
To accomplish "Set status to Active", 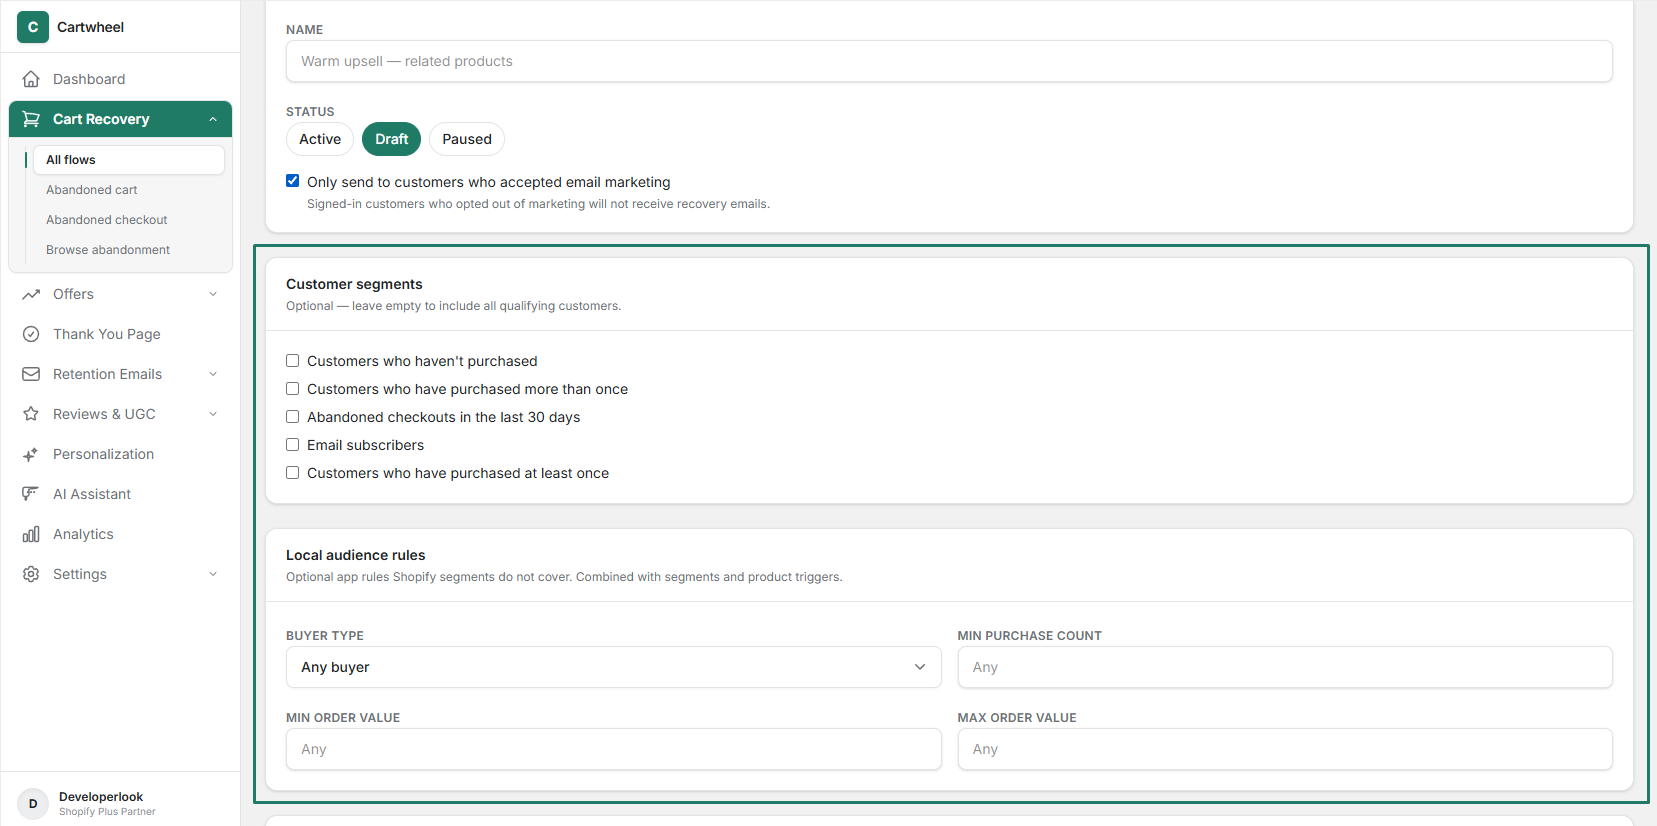I will coord(320,139).
